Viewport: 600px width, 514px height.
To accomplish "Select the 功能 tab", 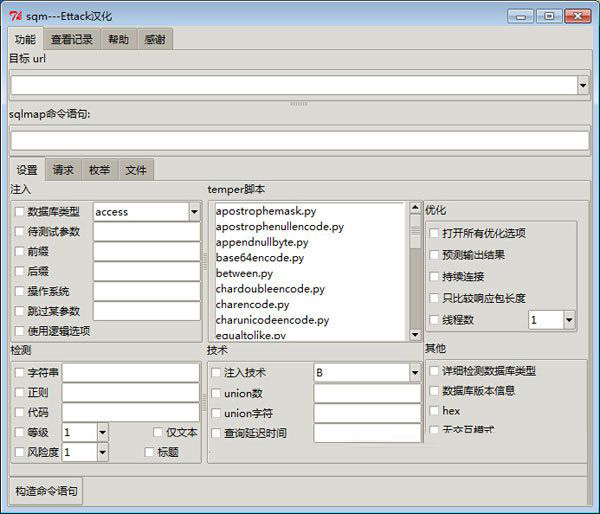I will [25, 39].
